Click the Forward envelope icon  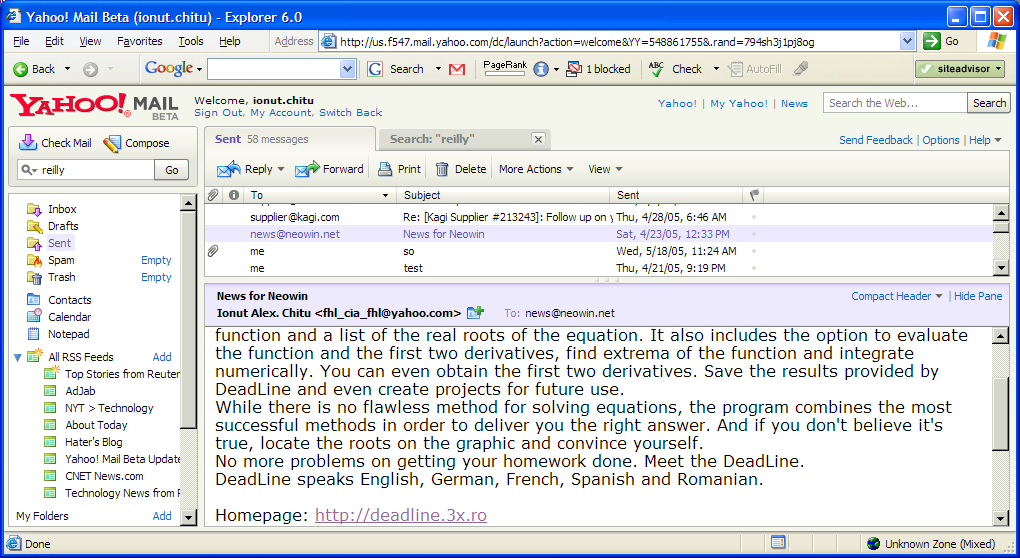pos(307,169)
